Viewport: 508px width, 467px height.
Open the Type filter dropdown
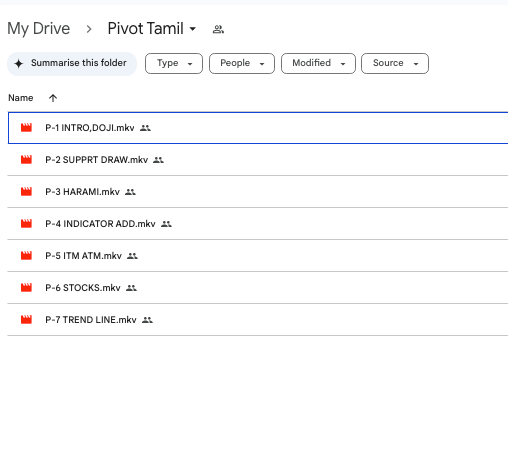(174, 63)
